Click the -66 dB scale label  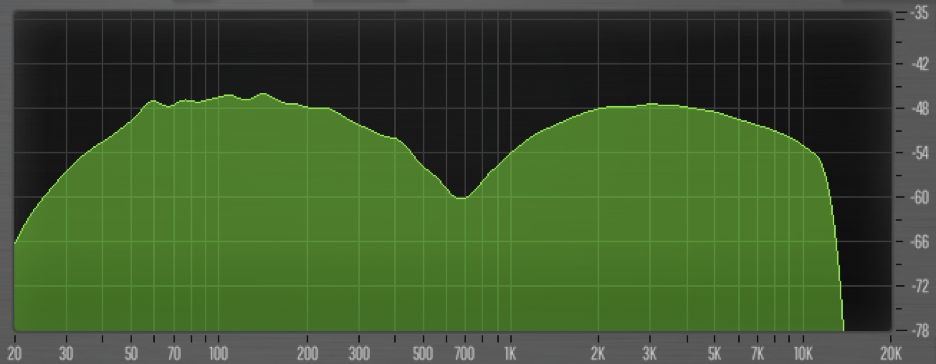(919, 242)
